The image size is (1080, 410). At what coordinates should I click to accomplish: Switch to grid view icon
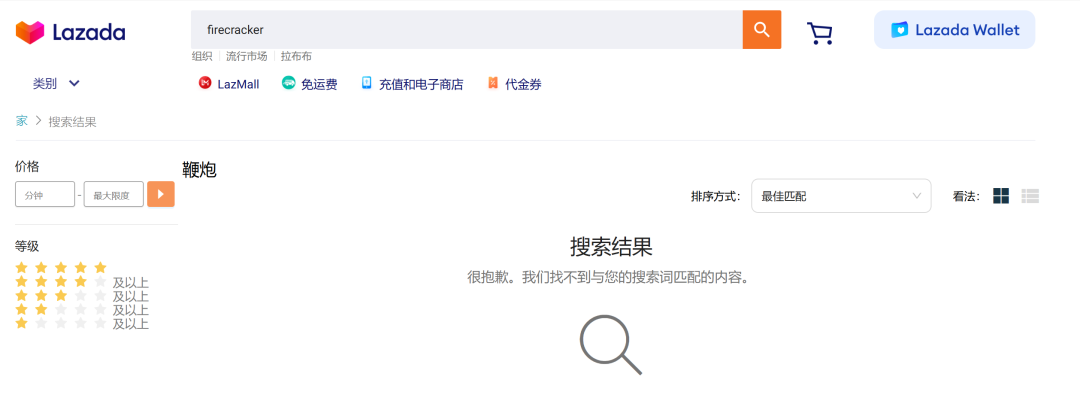point(1001,196)
